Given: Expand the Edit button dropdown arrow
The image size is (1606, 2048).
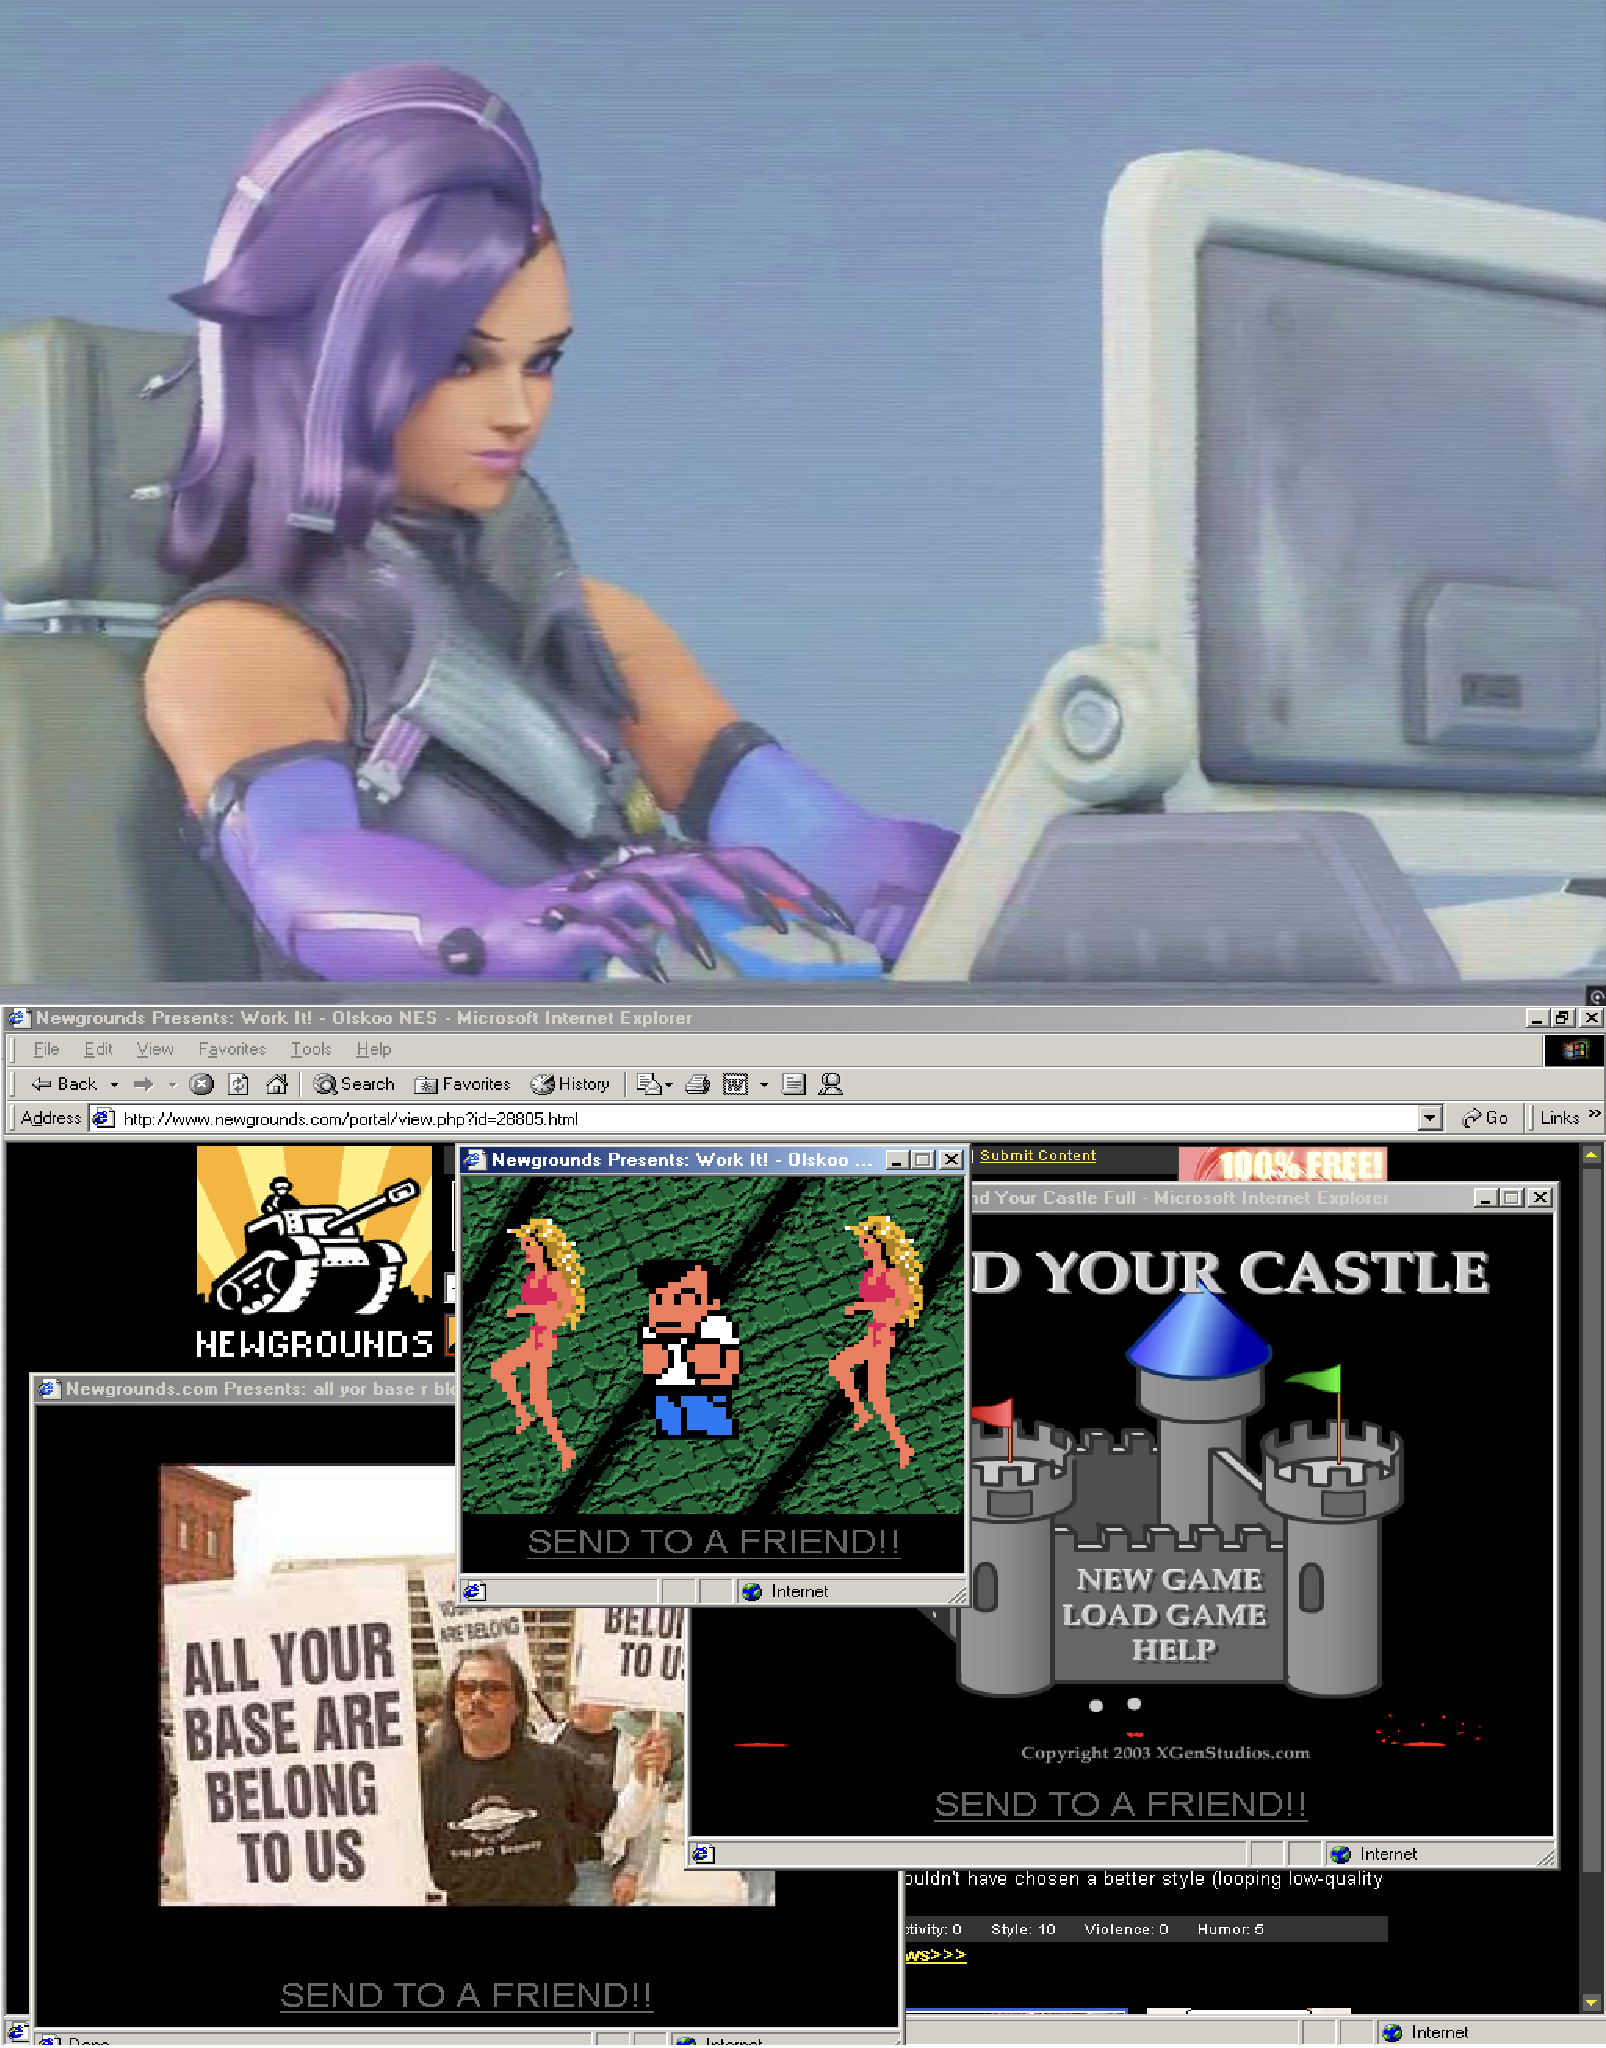Looking at the screenshot, I should pyautogui.click(x=764, y=1084).
